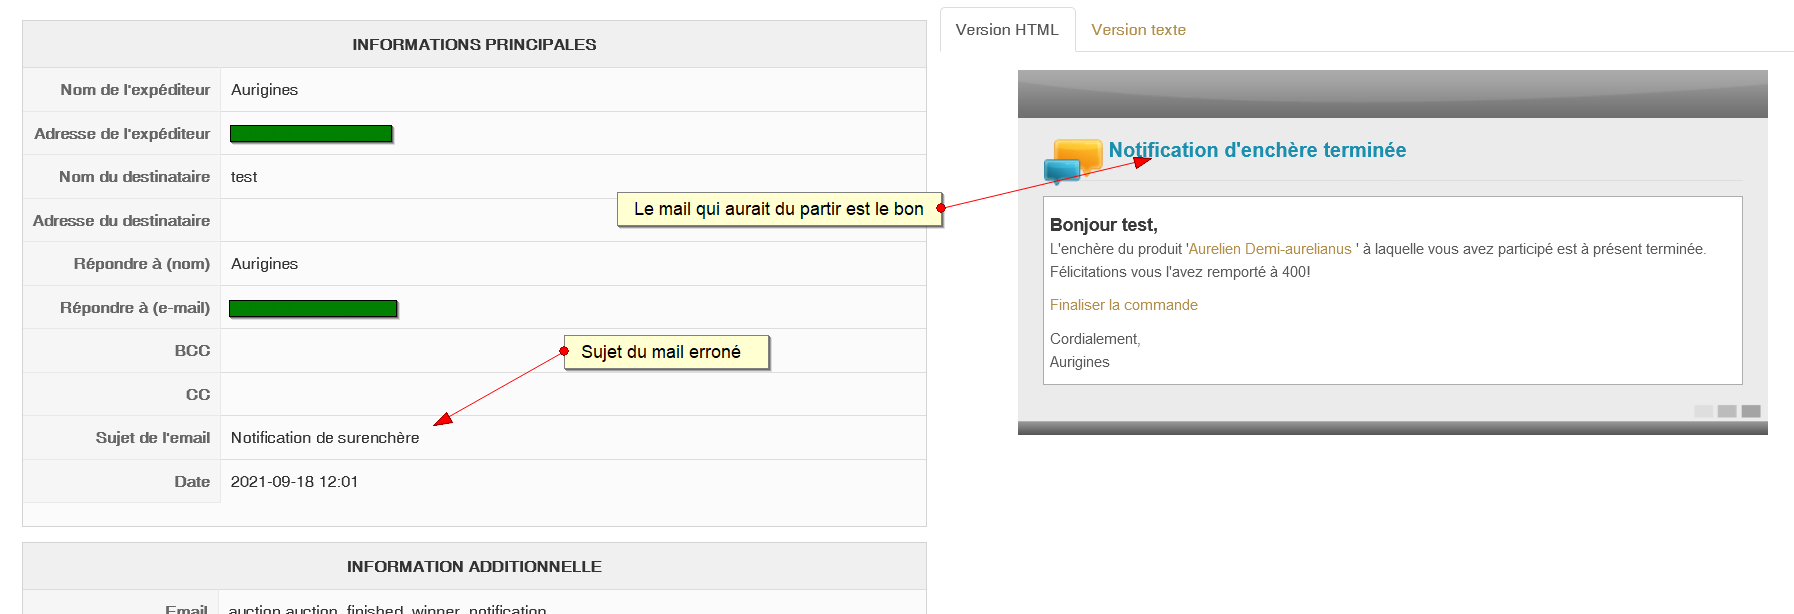Click the 'INFORMATIONS PRINCIPALES' section header
Image resolution: width=1794 pixels, height=614 pixels.
click(474, 45)
